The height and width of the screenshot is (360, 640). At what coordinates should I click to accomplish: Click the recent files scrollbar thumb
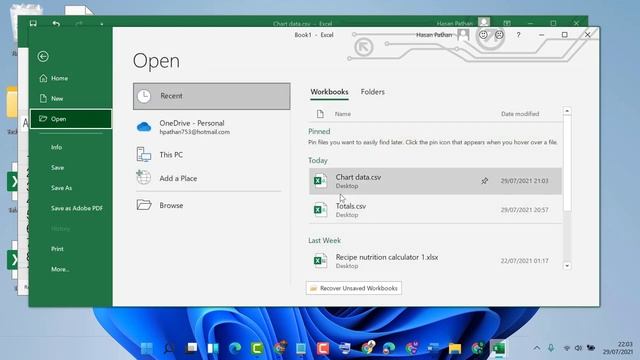[x=567, y=163]
